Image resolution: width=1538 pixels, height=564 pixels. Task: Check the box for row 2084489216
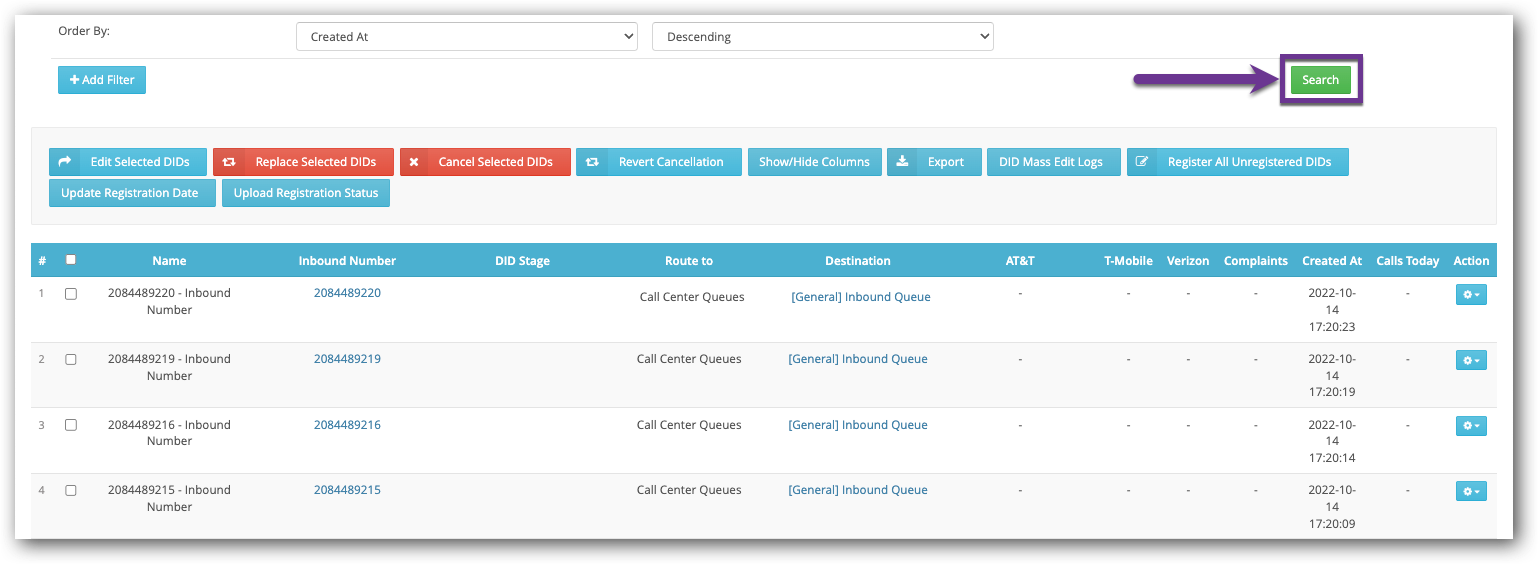click(x=70, y=425)
